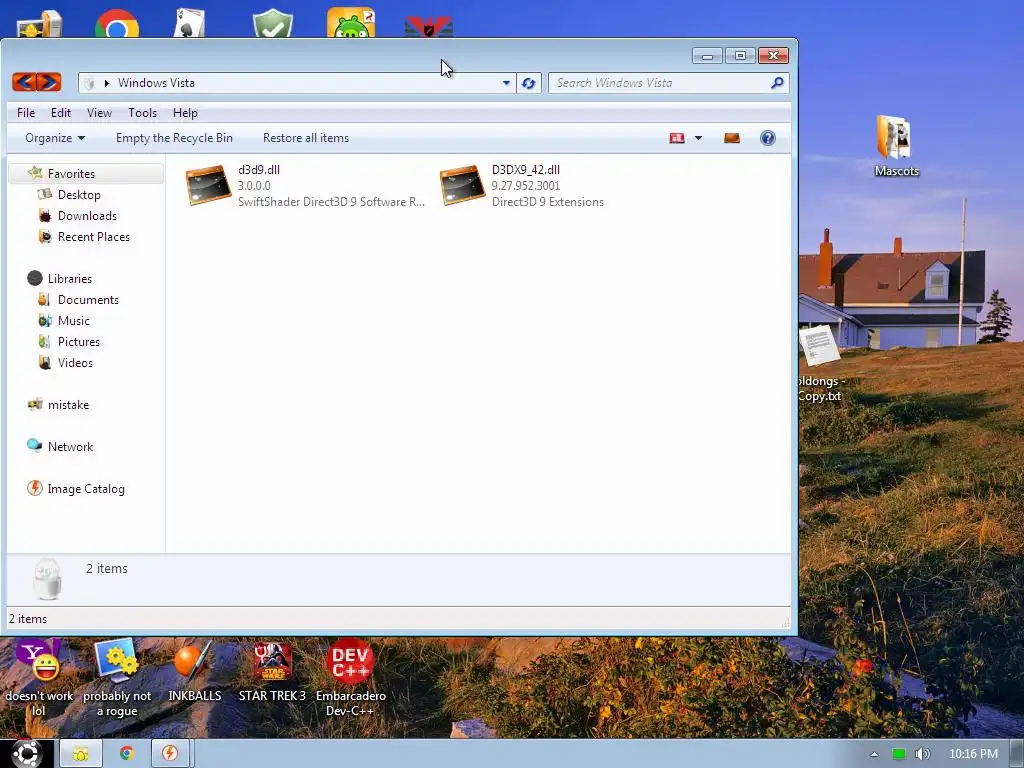
Task: Expand the Organize dropdown
Action: (55, 138)
